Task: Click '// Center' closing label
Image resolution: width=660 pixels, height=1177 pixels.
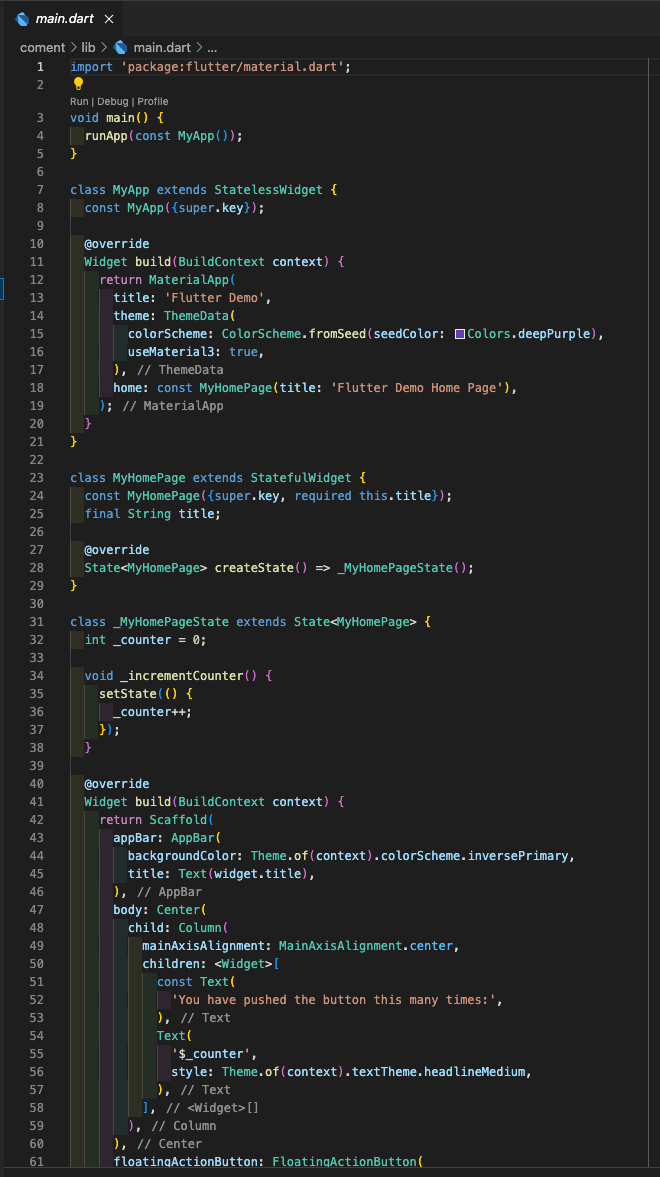Action: (x=169, y=1145)
